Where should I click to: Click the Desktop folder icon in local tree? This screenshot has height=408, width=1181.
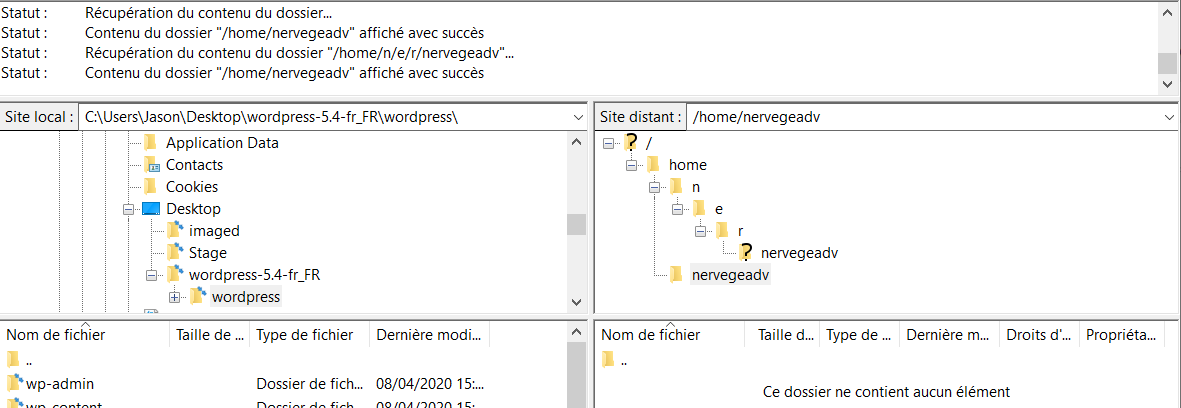[x=151, y=209]
